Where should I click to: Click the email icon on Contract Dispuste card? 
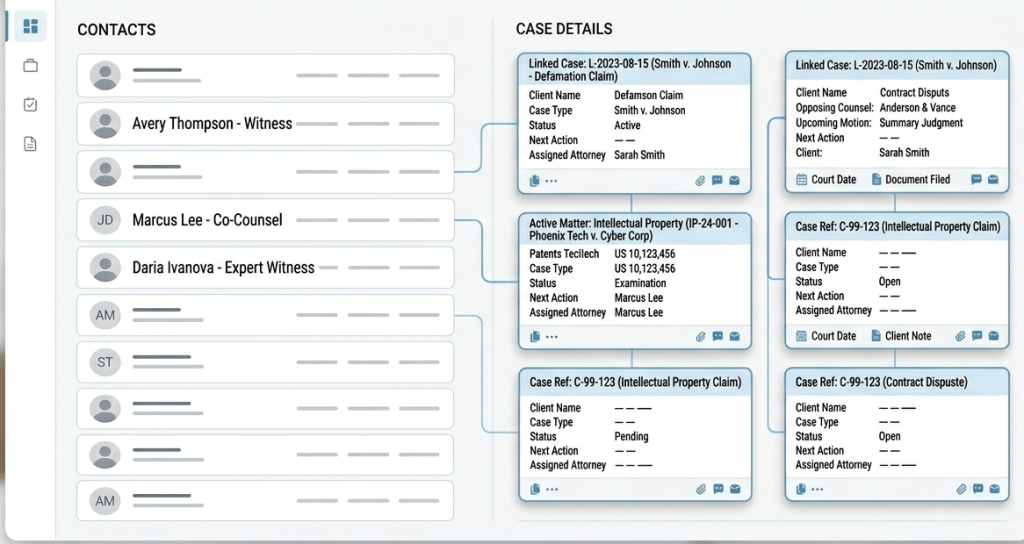point(993,489)
